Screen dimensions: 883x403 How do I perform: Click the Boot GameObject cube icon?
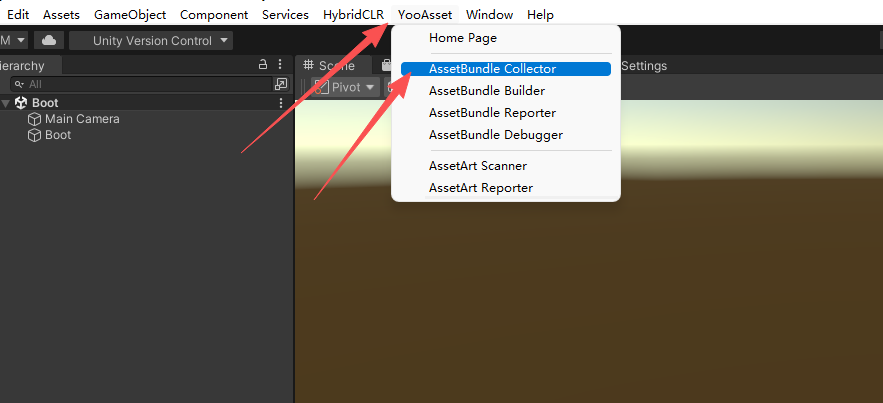click(x=34, y=136)
